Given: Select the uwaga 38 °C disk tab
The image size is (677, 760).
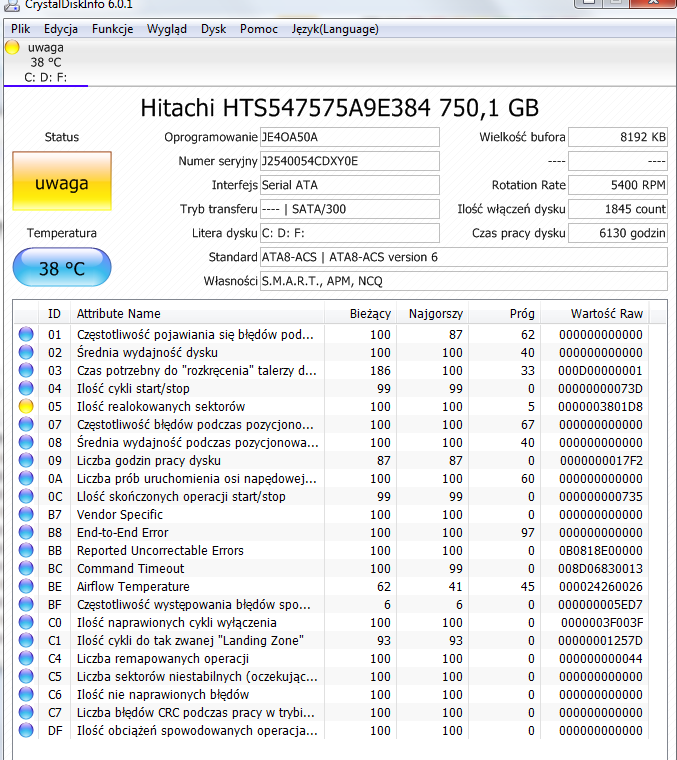Looking at the screenshot, I should coord(46,63).
